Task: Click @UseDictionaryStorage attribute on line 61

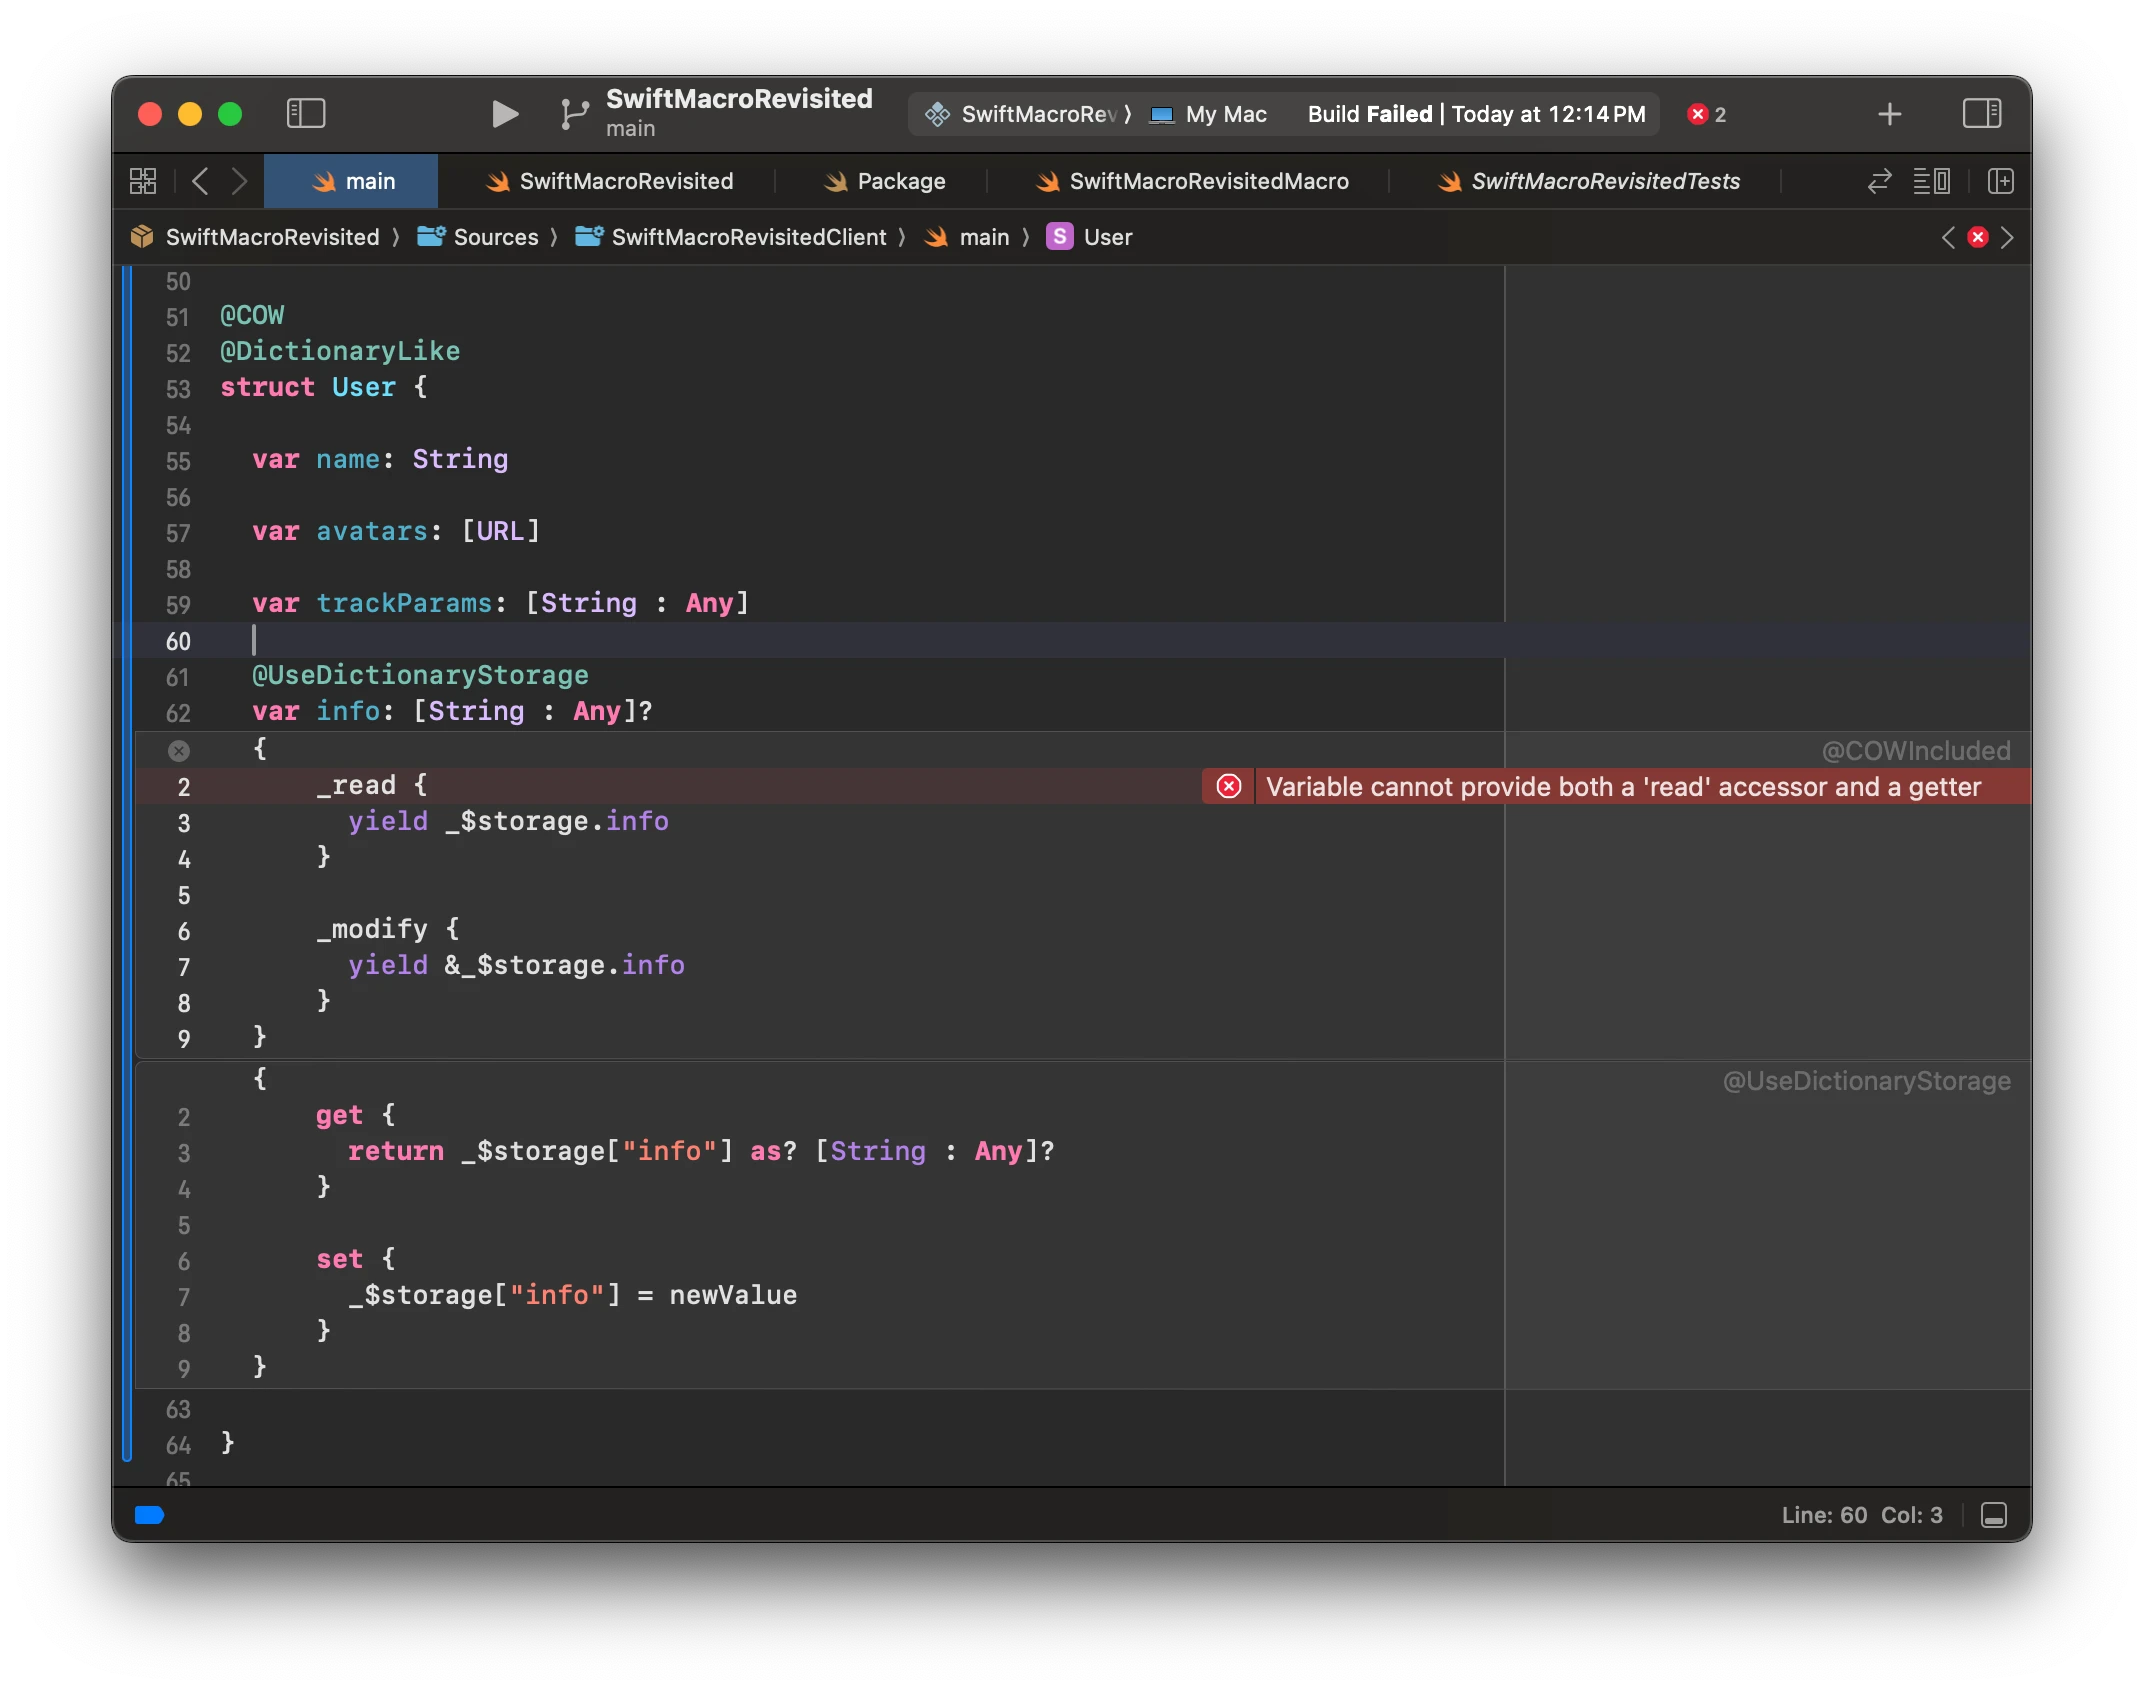Action: coord(420,675)
